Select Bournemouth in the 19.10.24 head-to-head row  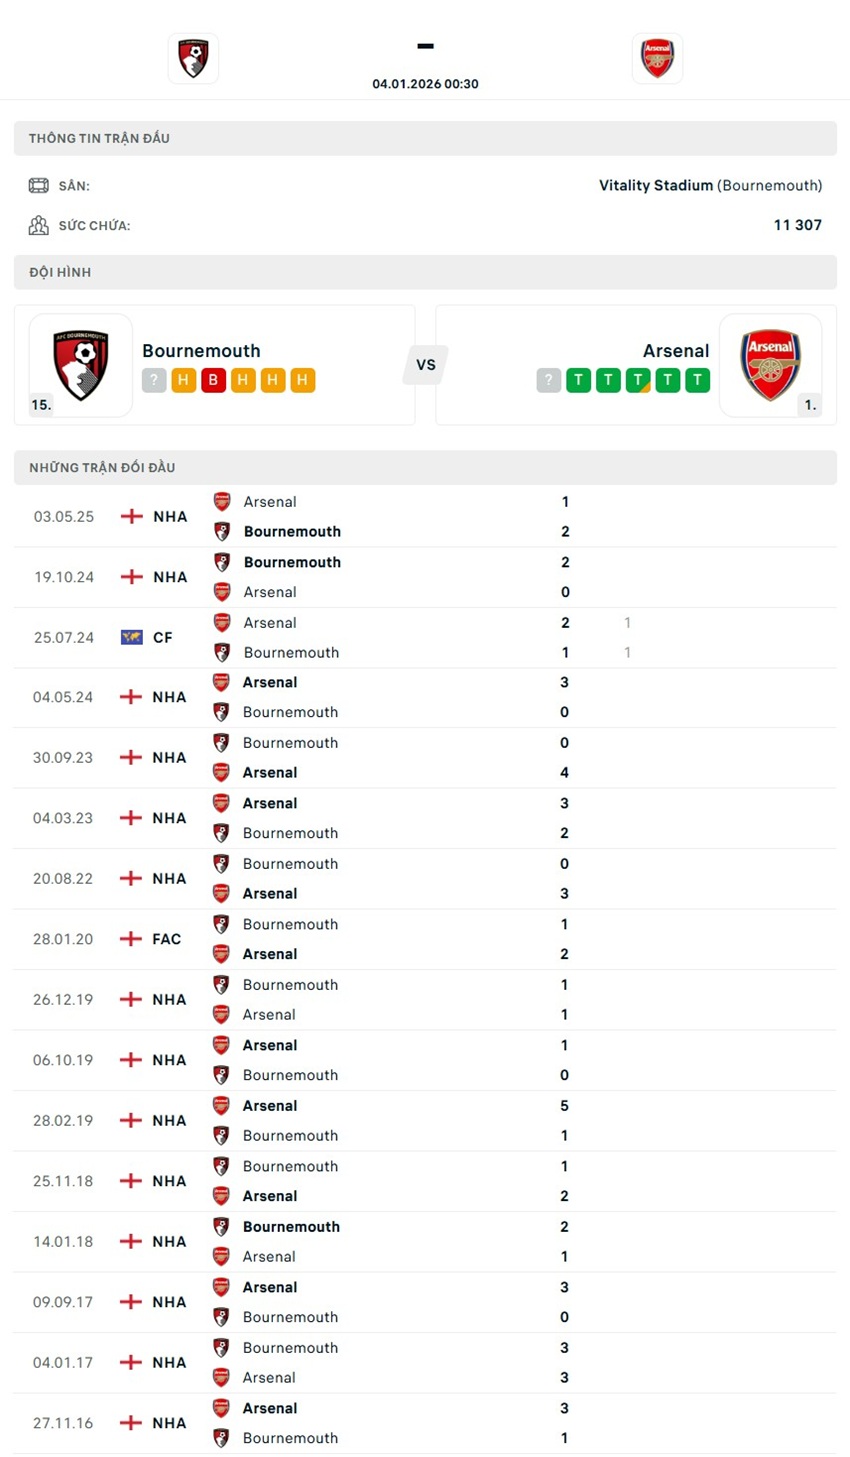292,562
